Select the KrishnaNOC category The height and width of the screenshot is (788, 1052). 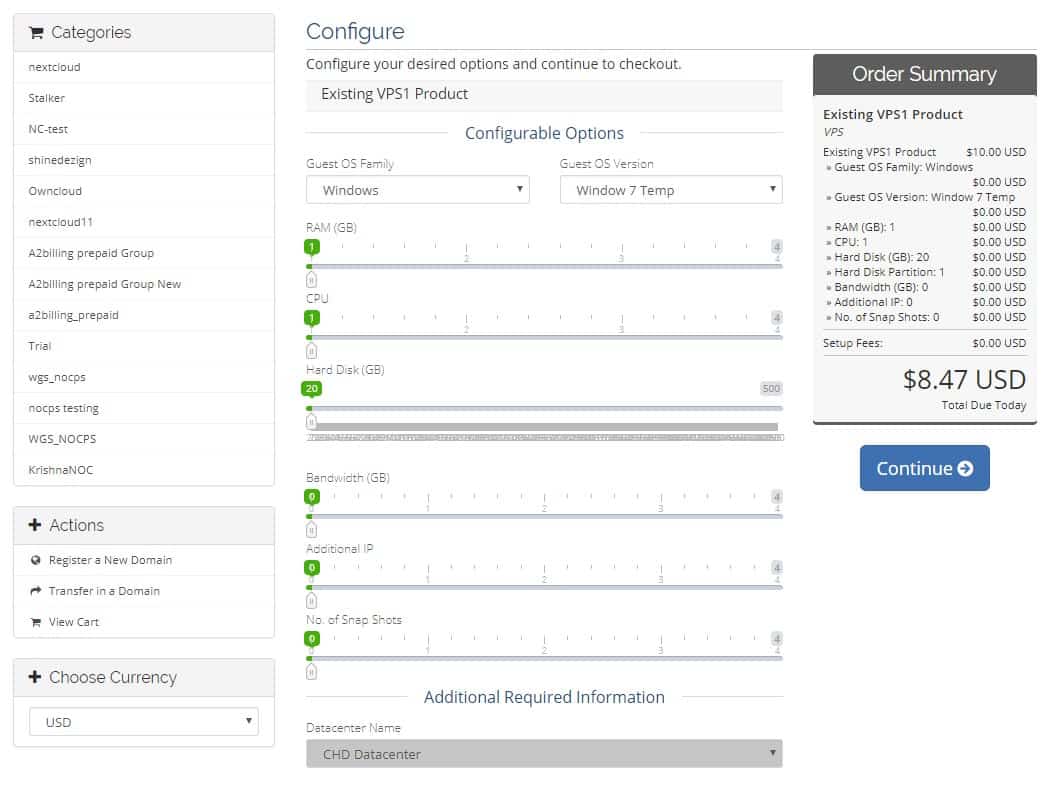click(x=61, y=470)
